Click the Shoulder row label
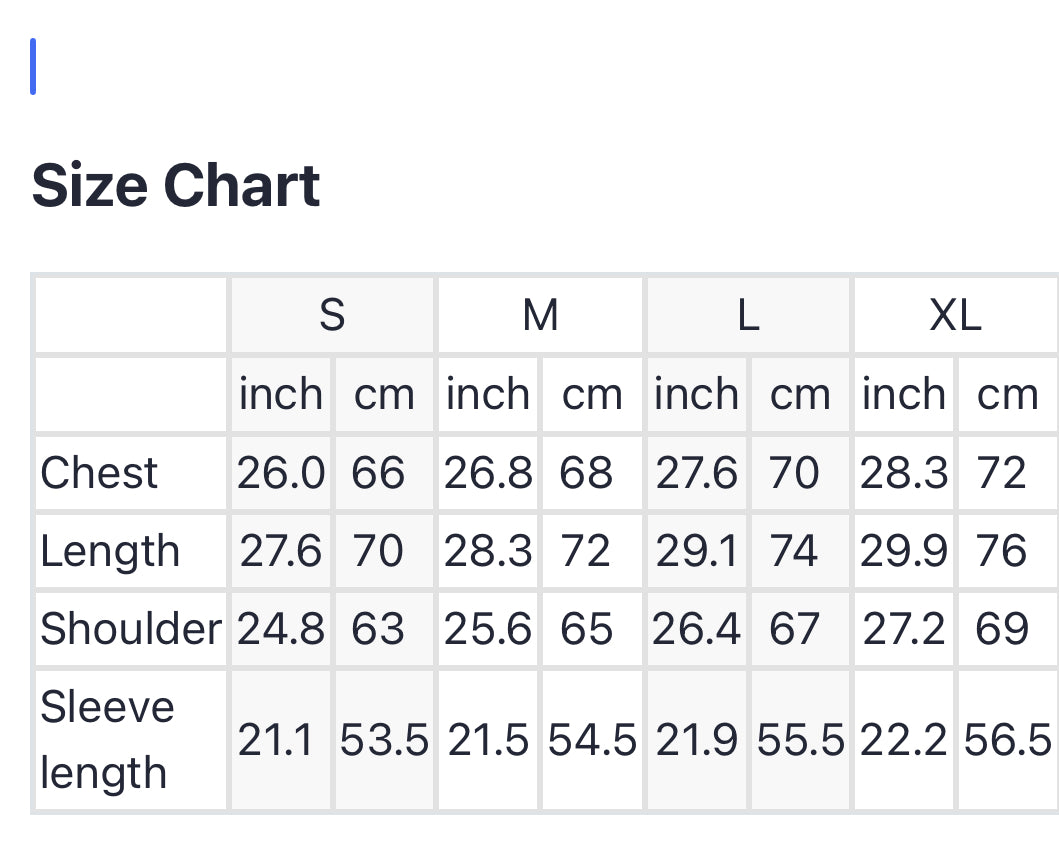 (x=130, y=629)
